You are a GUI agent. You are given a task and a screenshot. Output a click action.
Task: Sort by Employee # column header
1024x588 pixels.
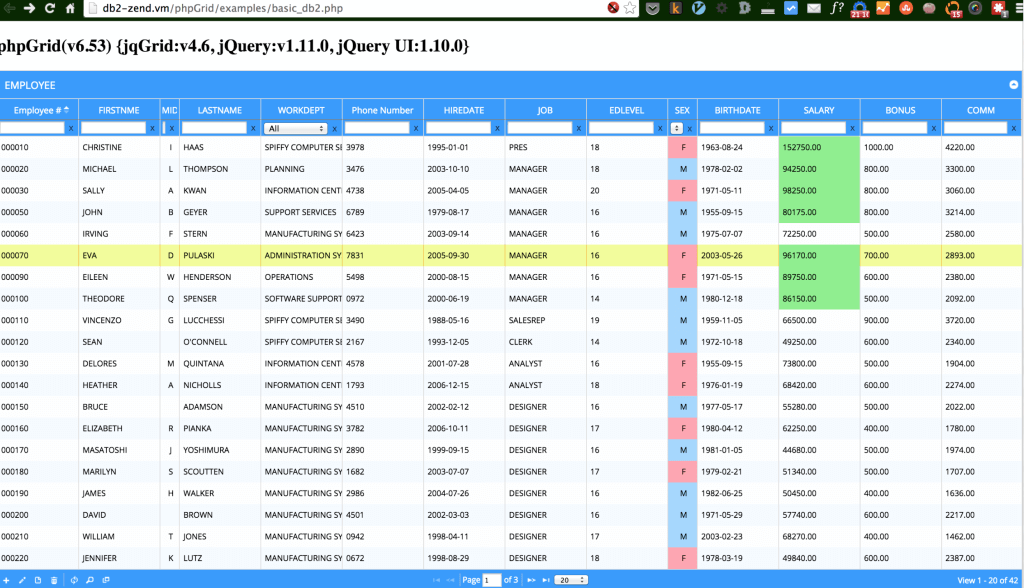click(39, 110)
